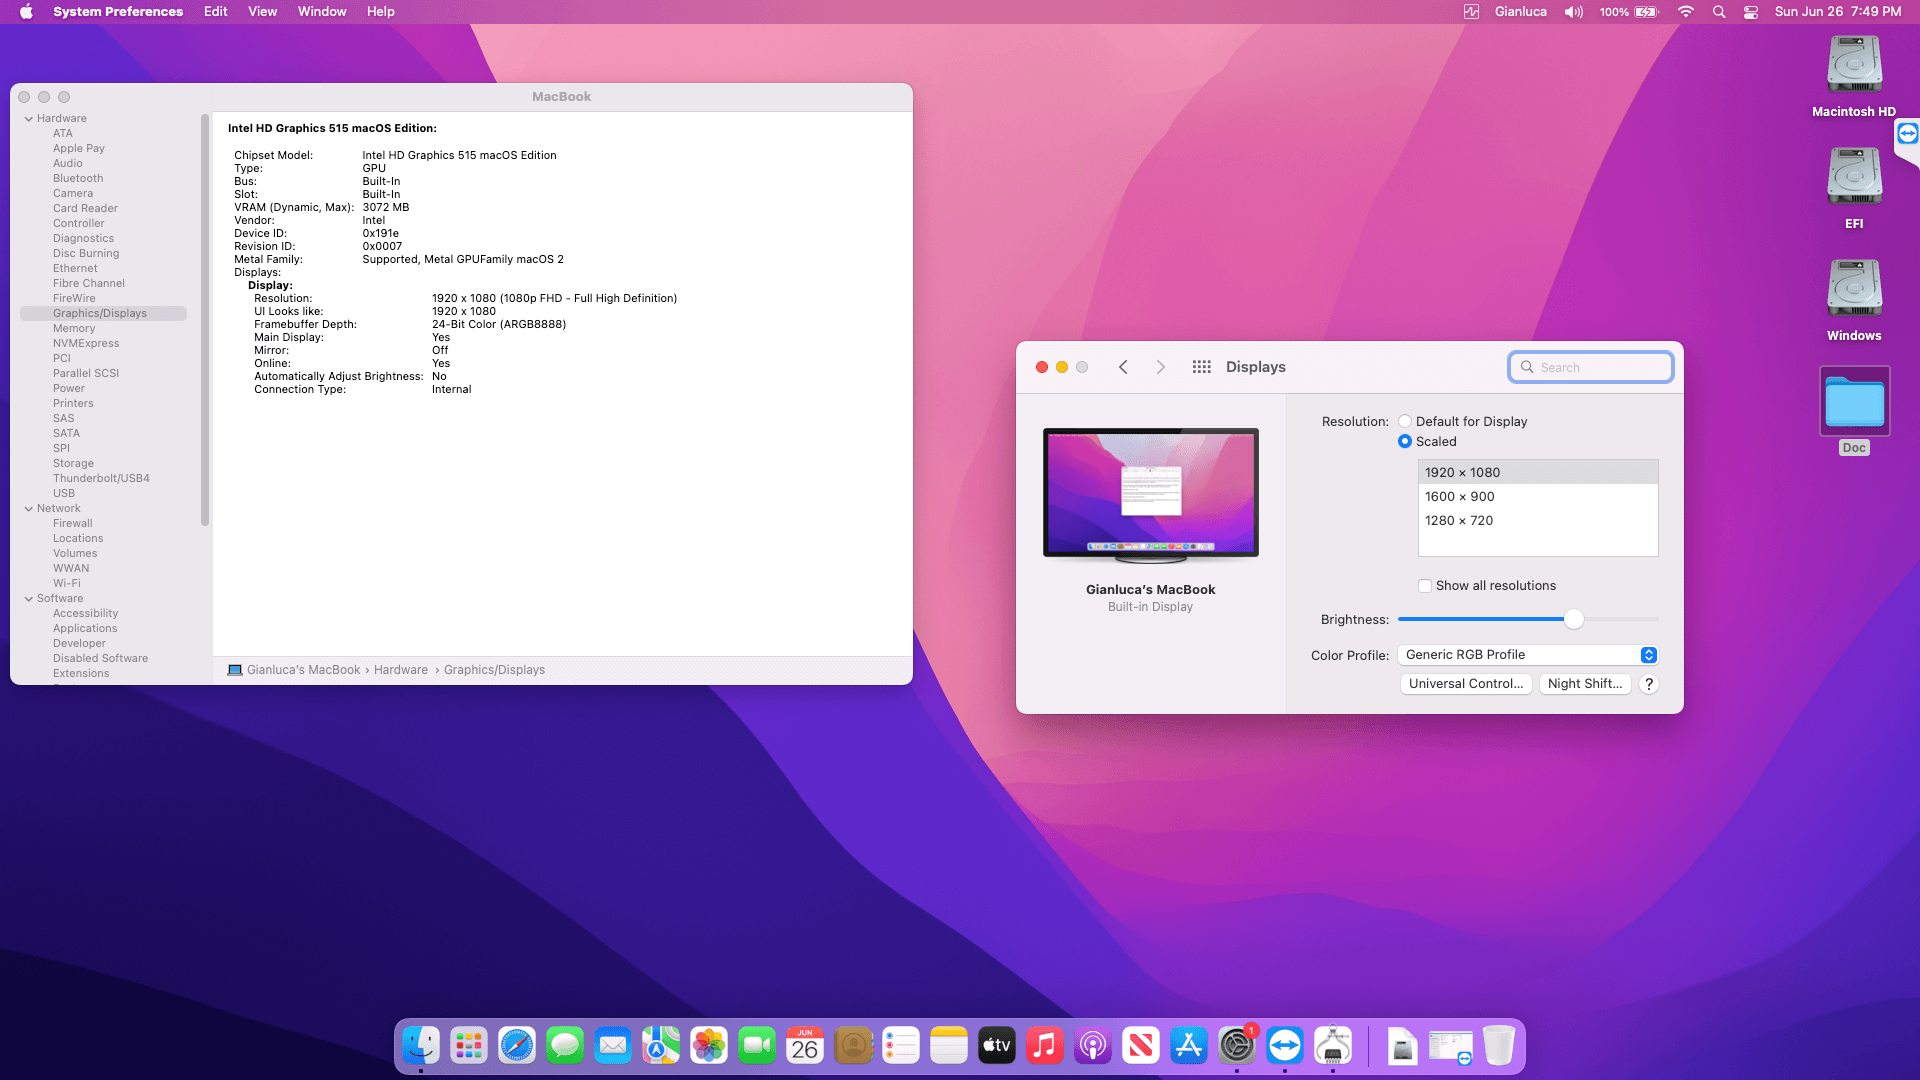Open the Trash in the Dock
This screenshot has width=1920, height=1080.
pyautogui.click(x=1499, y=1046)
